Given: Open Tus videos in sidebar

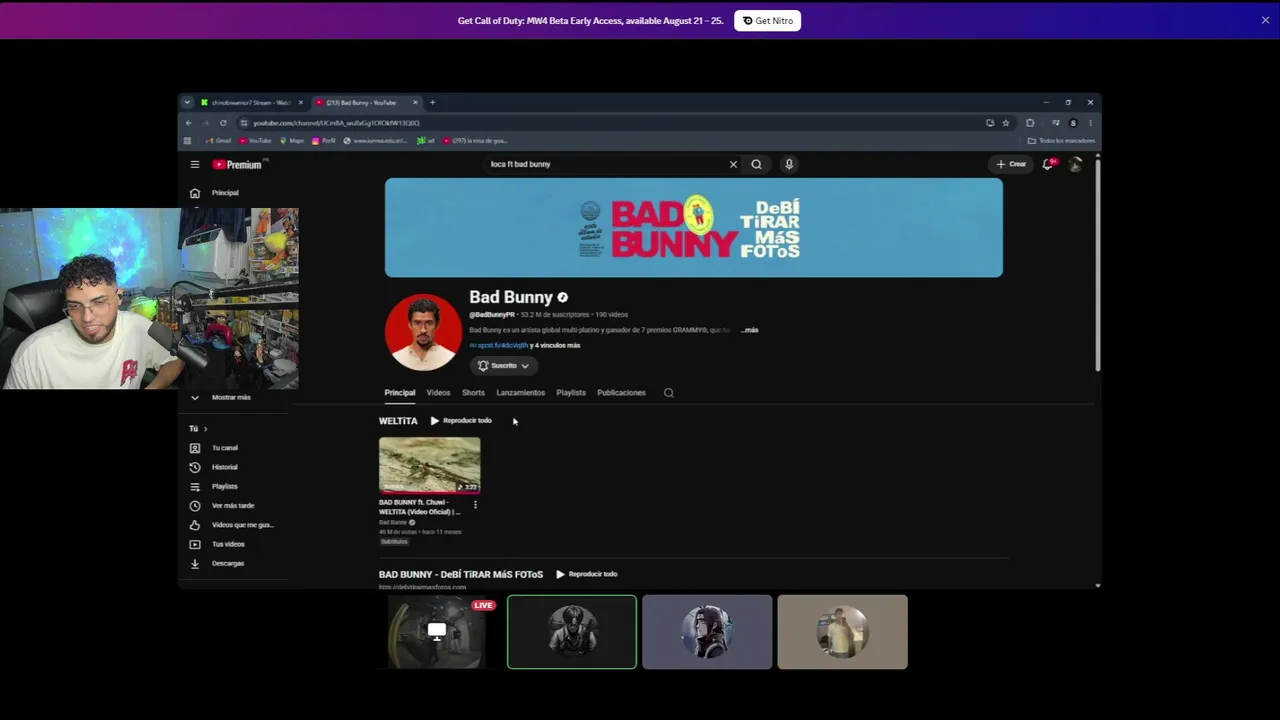Looking at the screenshot, I should (x=228, y=544).
